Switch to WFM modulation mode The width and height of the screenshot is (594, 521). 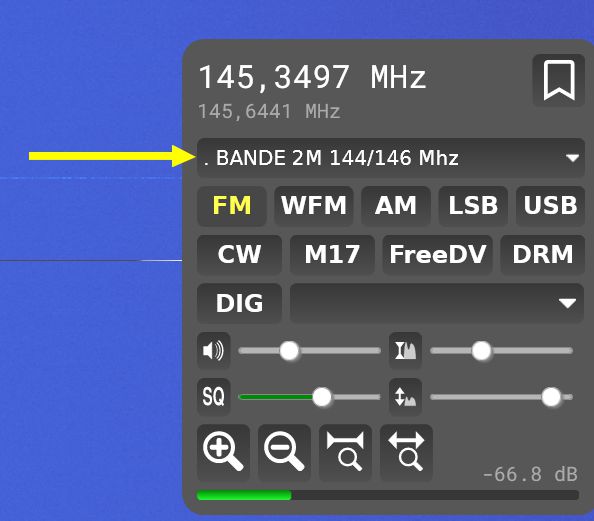click(314, 205)
